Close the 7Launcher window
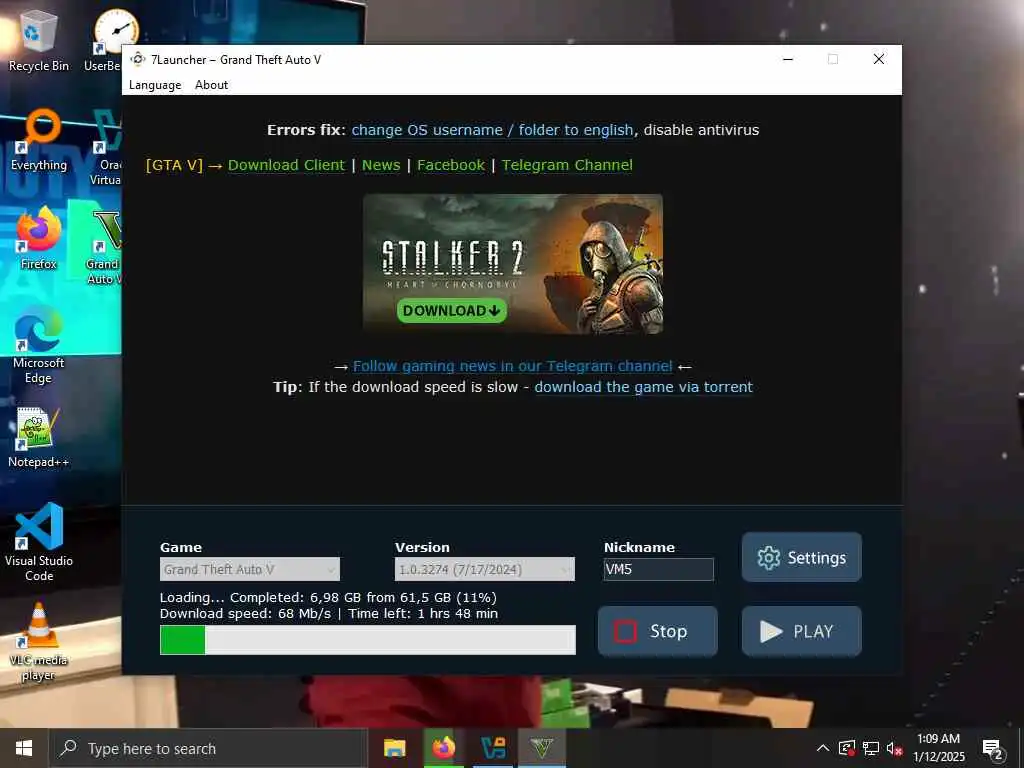 879,59
